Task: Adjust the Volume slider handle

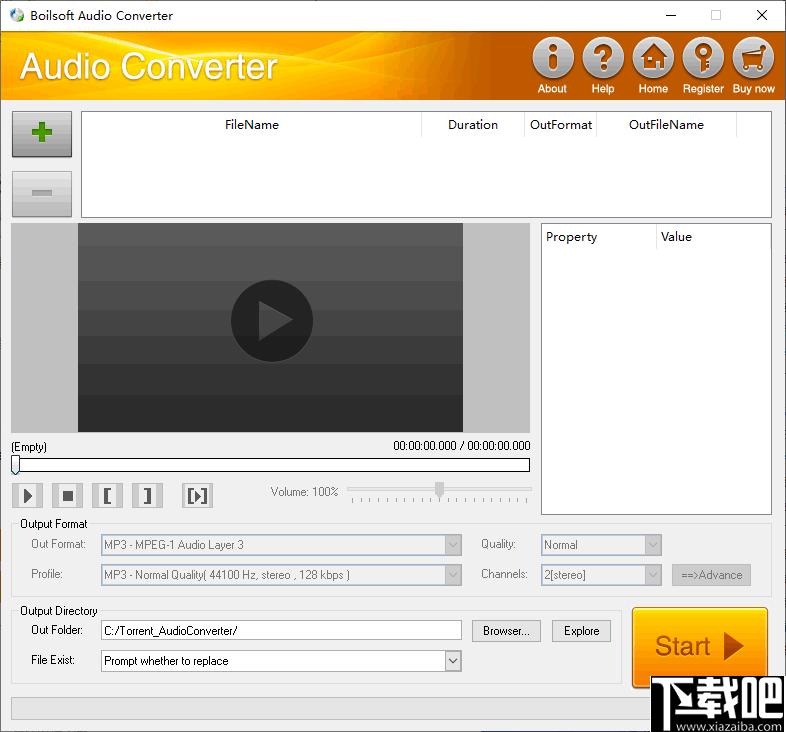Action: click(x=440, y=490)
